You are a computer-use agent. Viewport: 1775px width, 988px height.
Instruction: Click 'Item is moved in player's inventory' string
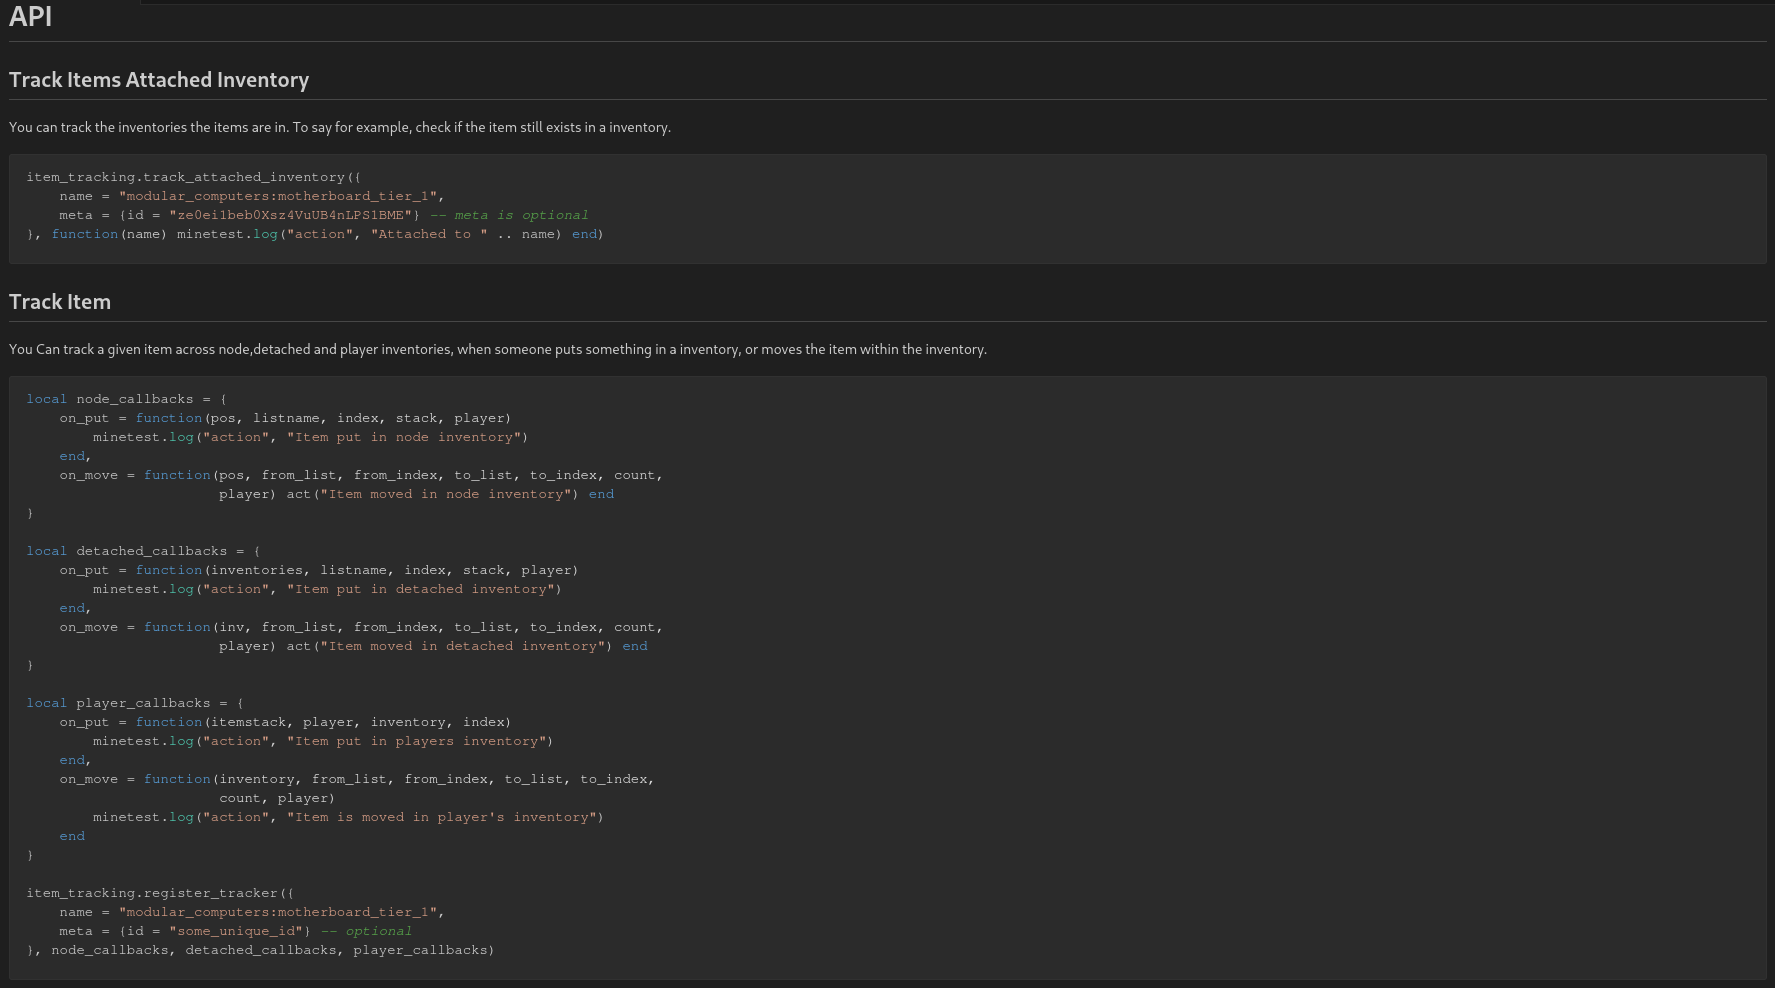pyautogui.click(x=442, y=817)
